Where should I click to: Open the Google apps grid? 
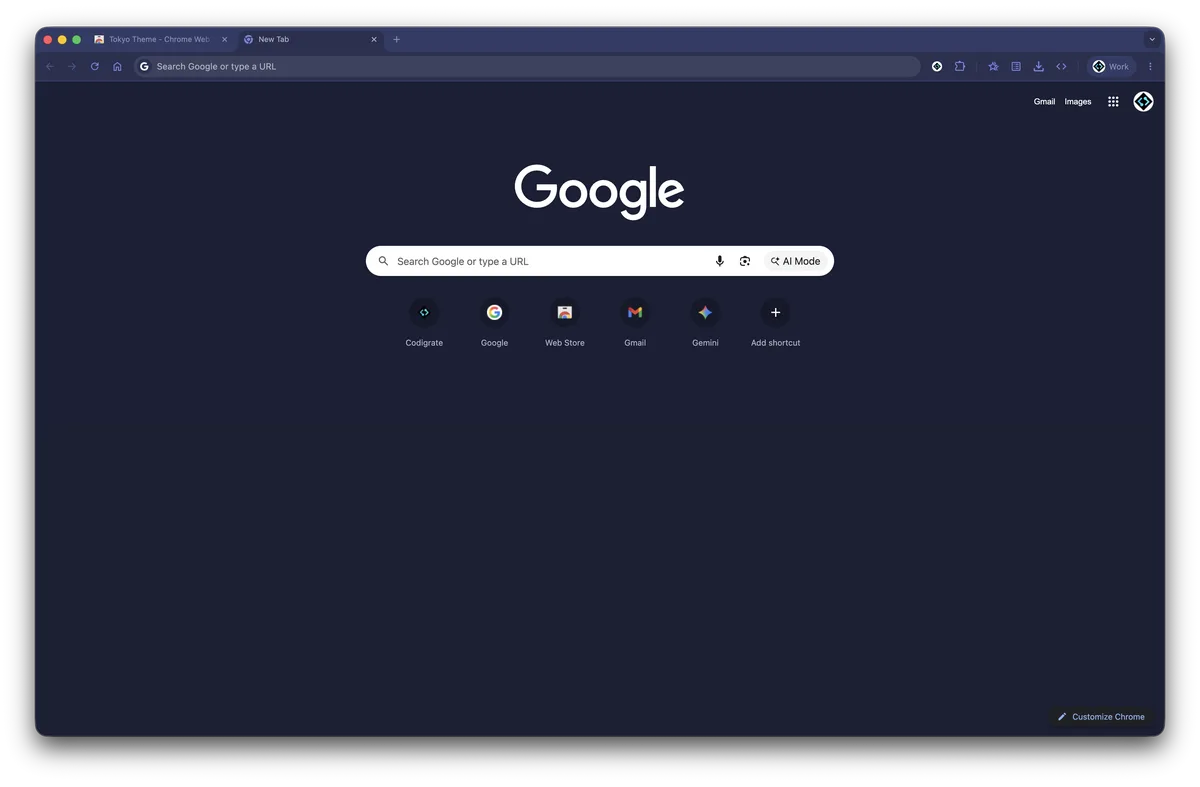(1113, 102)
